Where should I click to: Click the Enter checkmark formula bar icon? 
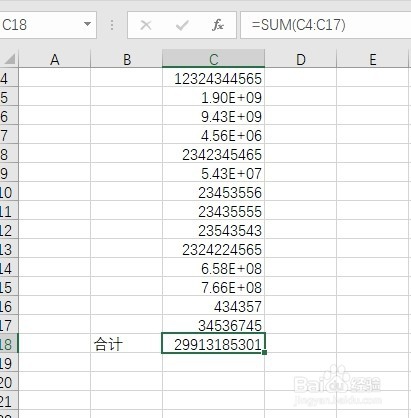pos(182,25)
